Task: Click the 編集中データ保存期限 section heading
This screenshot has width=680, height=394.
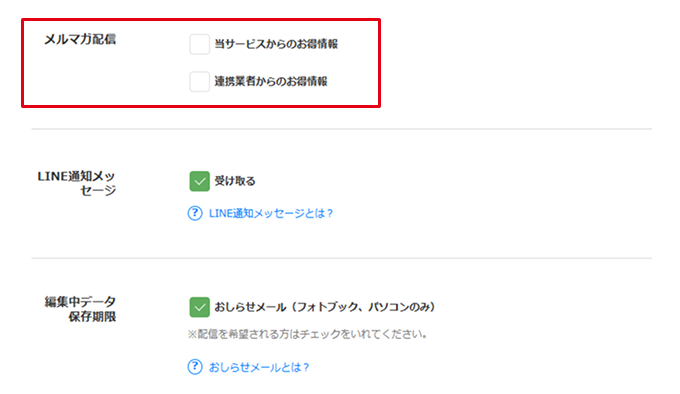Action: coord(80,309)
